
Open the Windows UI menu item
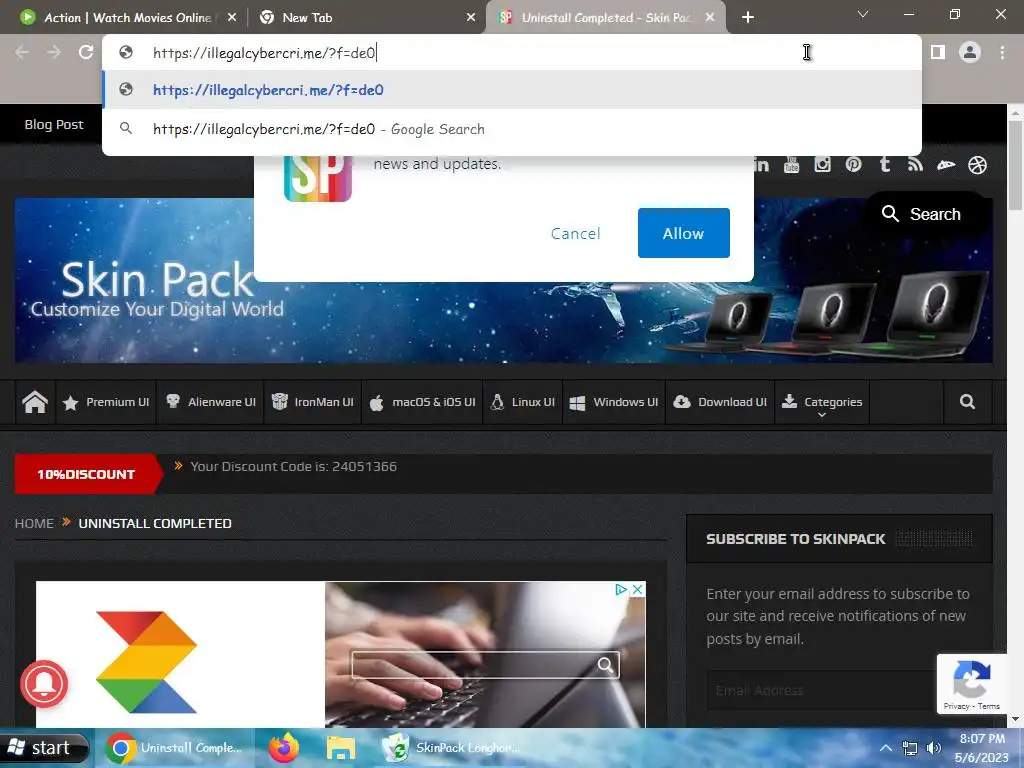614,402
